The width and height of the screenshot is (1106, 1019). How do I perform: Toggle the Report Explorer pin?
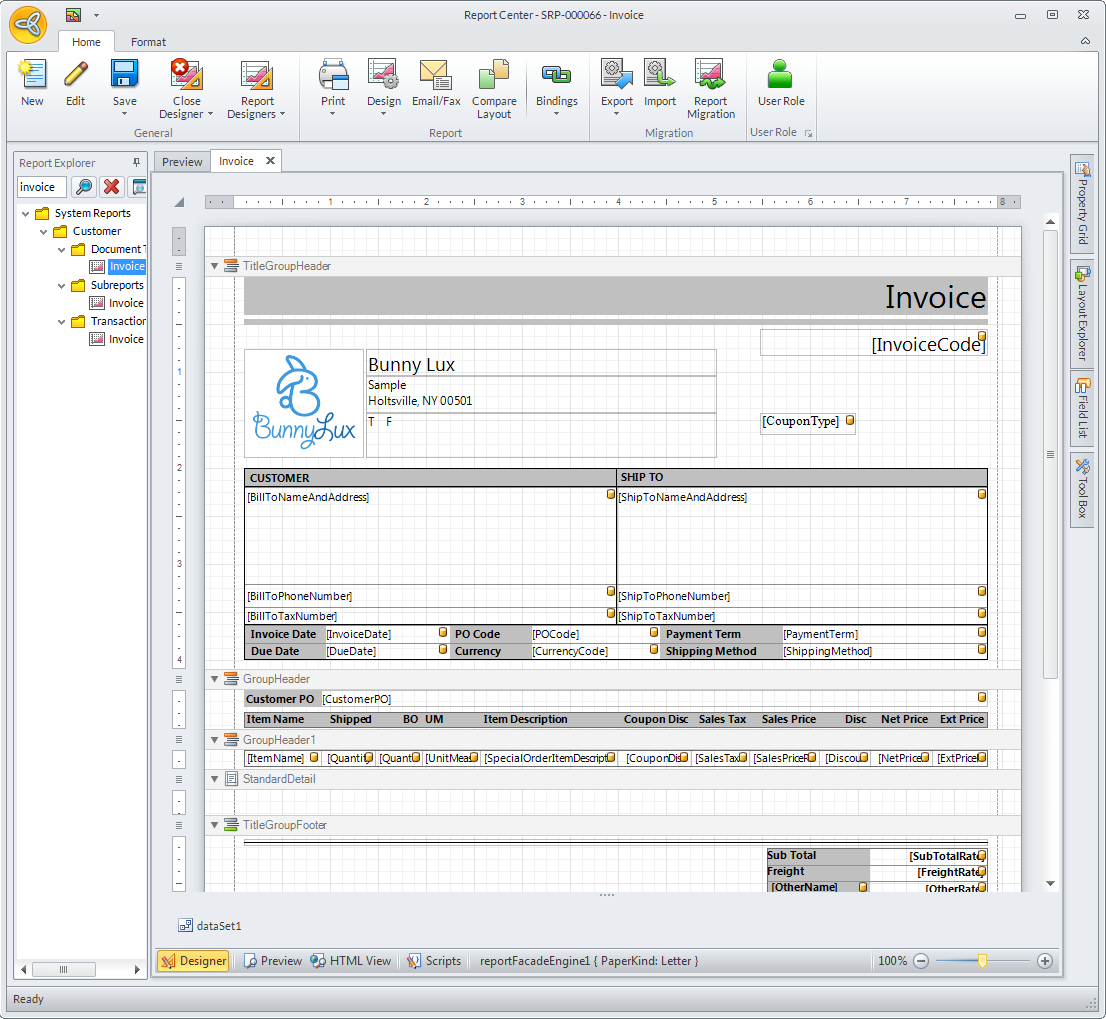[x=137, y=163]
